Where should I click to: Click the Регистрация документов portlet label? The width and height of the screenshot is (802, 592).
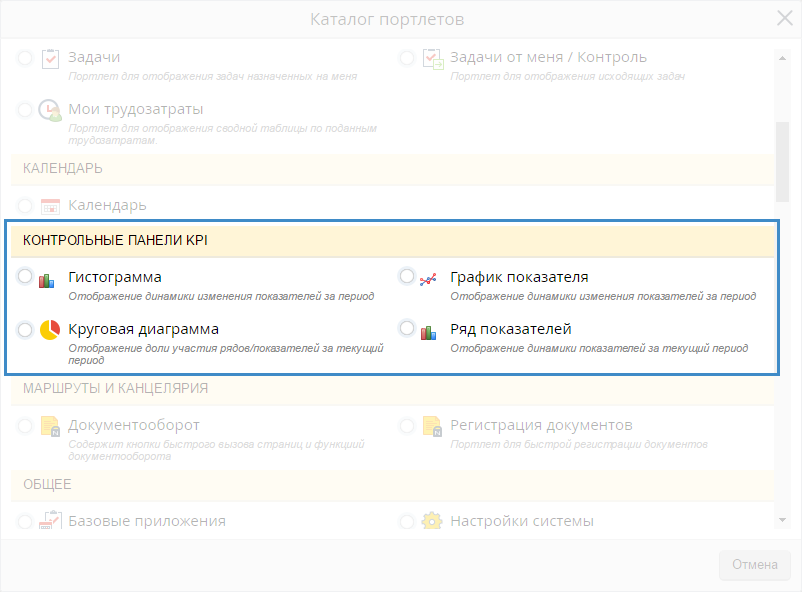[x=541, y=425]
